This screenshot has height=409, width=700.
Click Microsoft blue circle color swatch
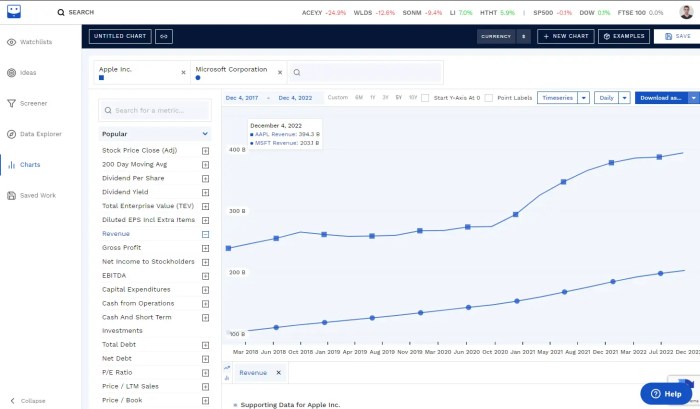[198, 78]
